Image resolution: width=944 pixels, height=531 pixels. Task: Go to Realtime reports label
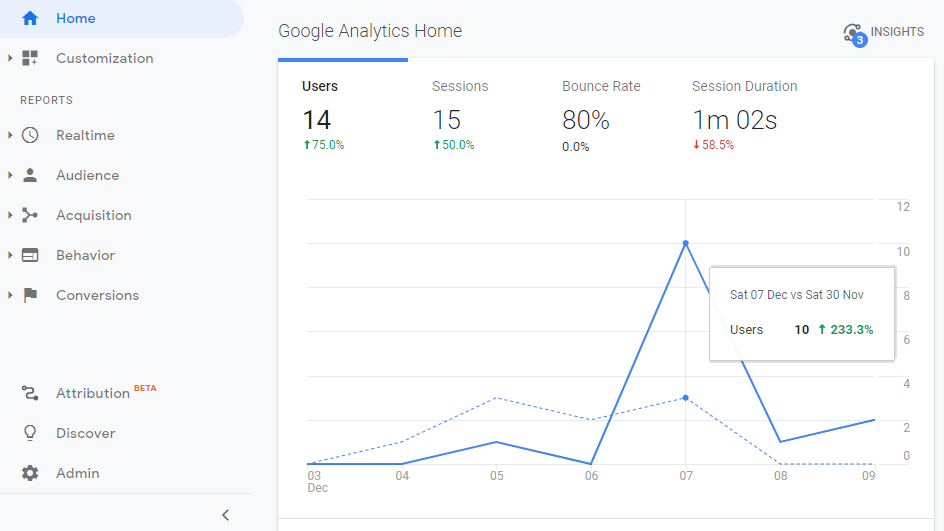(x=85, y=135)
